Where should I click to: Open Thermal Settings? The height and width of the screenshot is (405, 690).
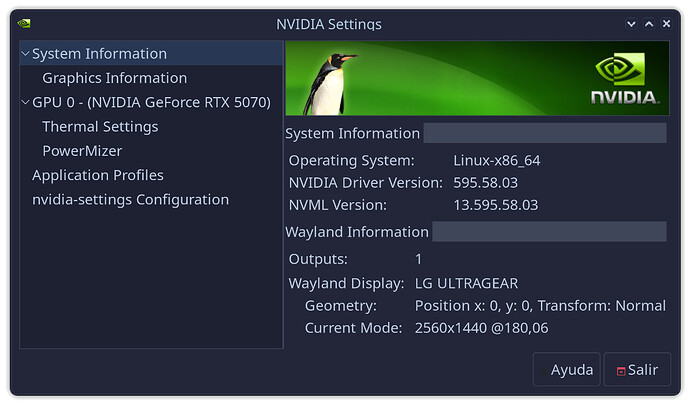[100, 127]
